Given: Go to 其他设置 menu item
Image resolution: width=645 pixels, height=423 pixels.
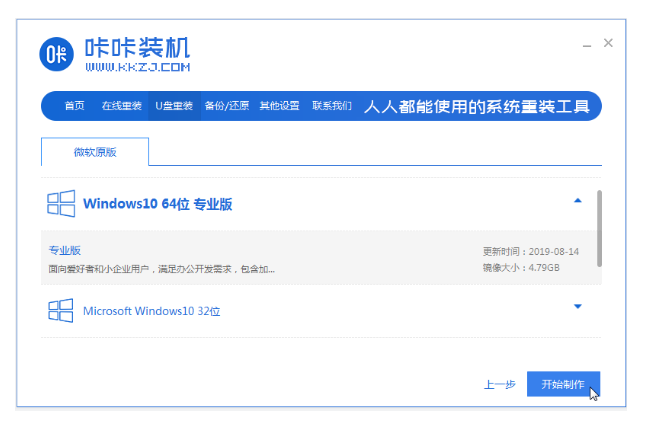Looking at the screenshot, I should (x=279, y=106).
